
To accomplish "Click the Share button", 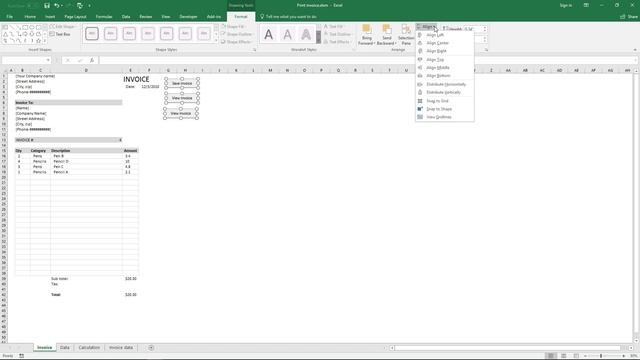I will coord(629,17).
